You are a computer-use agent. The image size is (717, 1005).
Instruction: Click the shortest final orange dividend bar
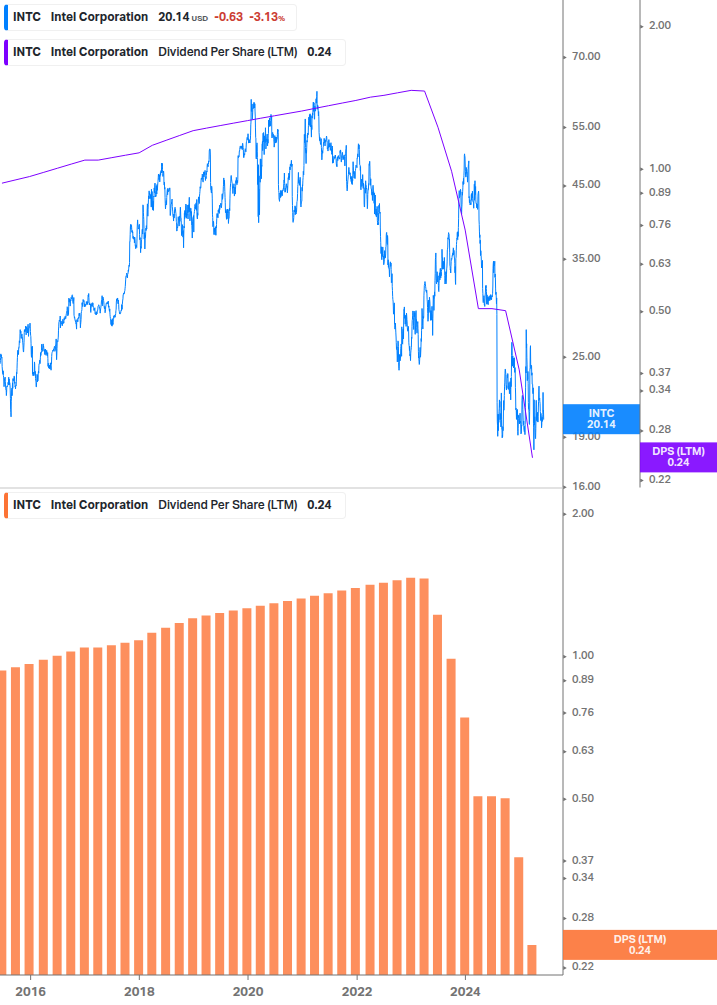pyautogui.click(x=532, y=959)
